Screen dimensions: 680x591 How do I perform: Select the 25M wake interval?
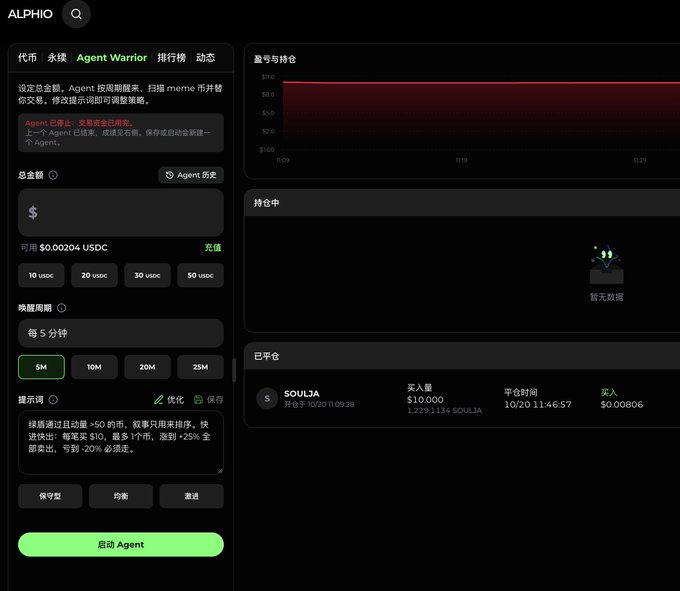[x=200, y=367]
